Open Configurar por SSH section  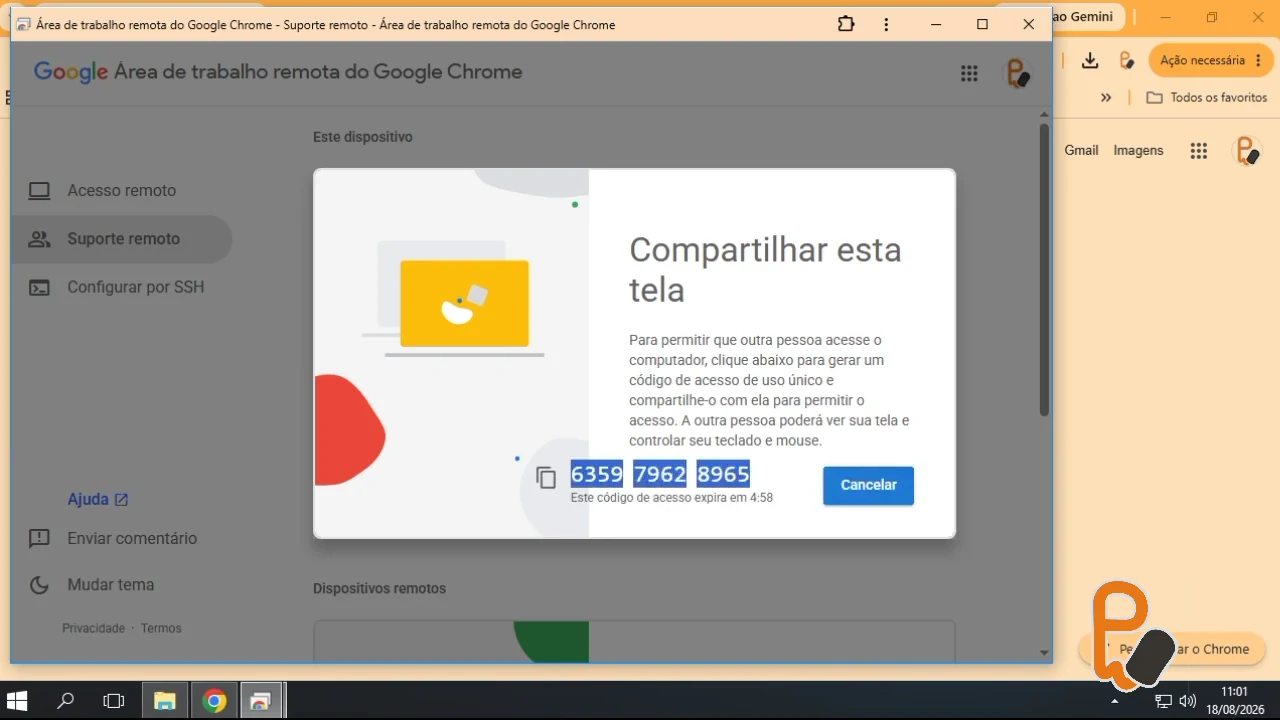[121, 287]
